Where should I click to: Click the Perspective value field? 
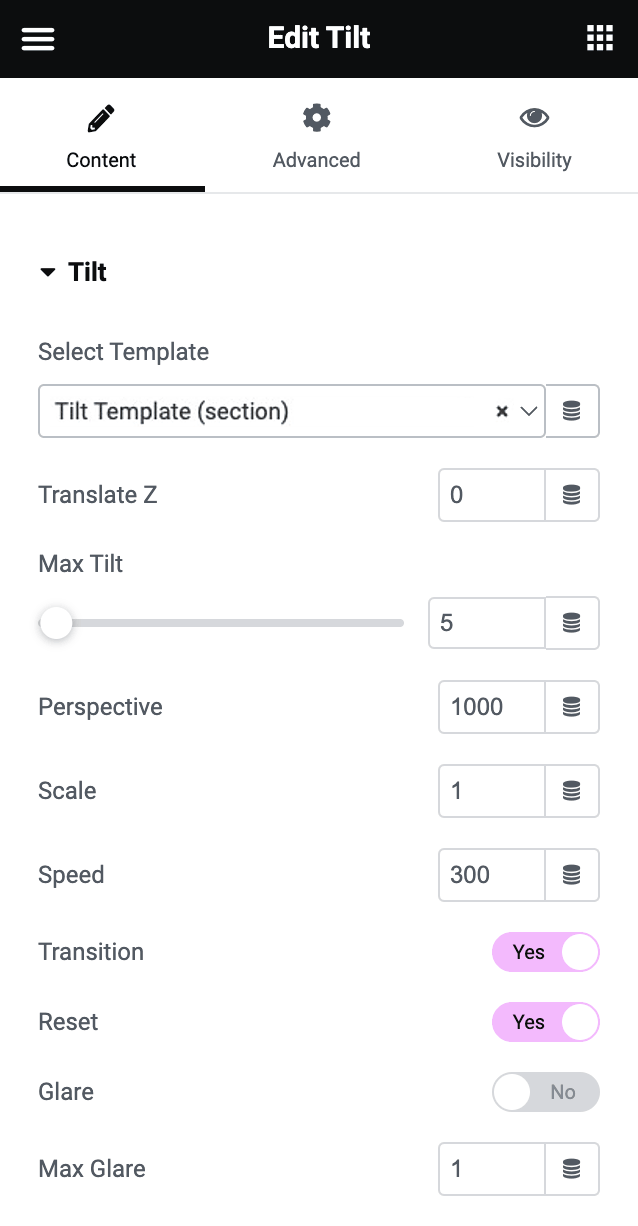coord(492,707)
